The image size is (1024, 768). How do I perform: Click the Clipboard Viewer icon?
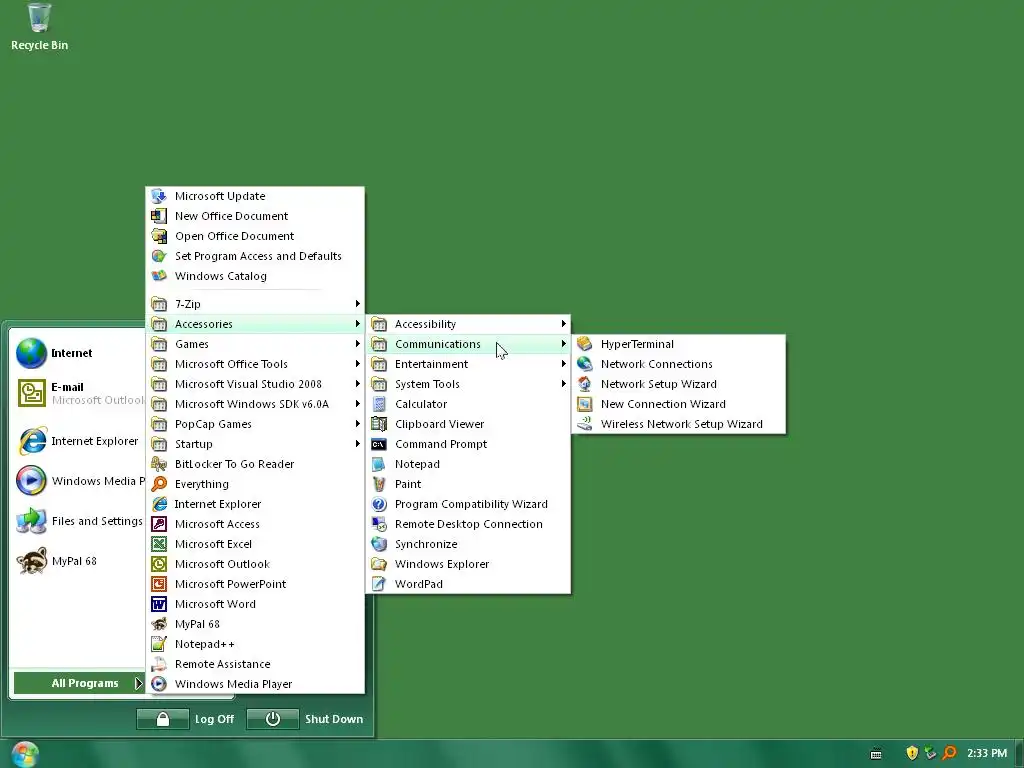[x=379, y=424]
